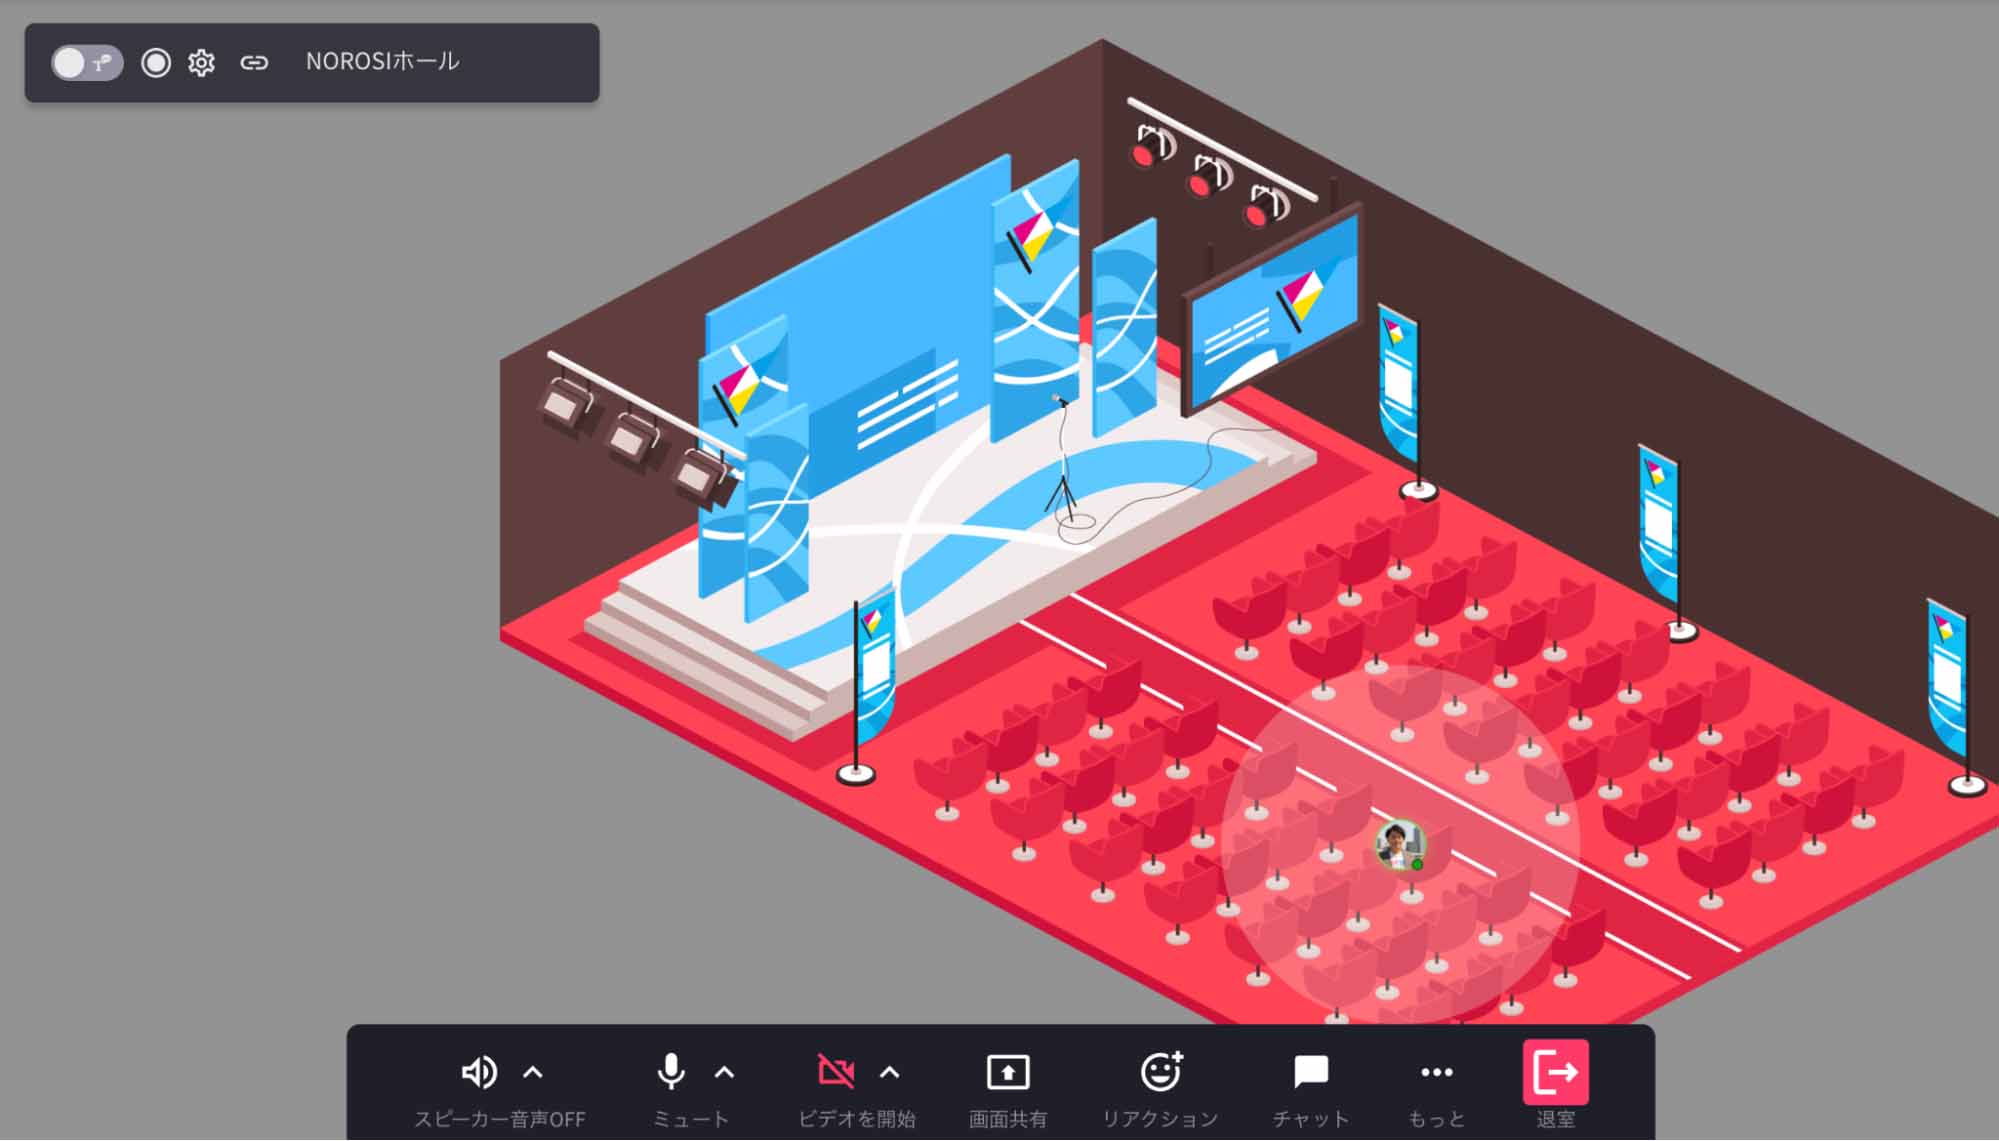Turn on camera with ビデオを開始

point(838,1072)
